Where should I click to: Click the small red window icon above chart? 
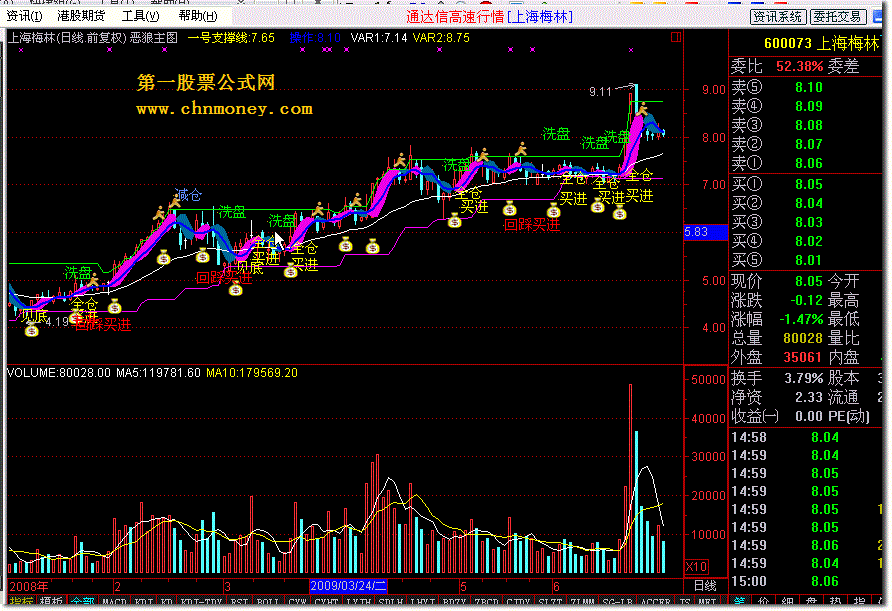(676, 37)
